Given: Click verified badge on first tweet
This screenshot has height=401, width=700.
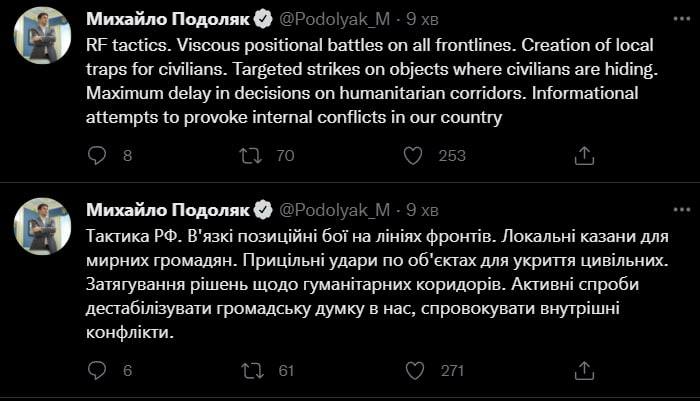Looking at the screenshot, I should click(x=263, y=19).
